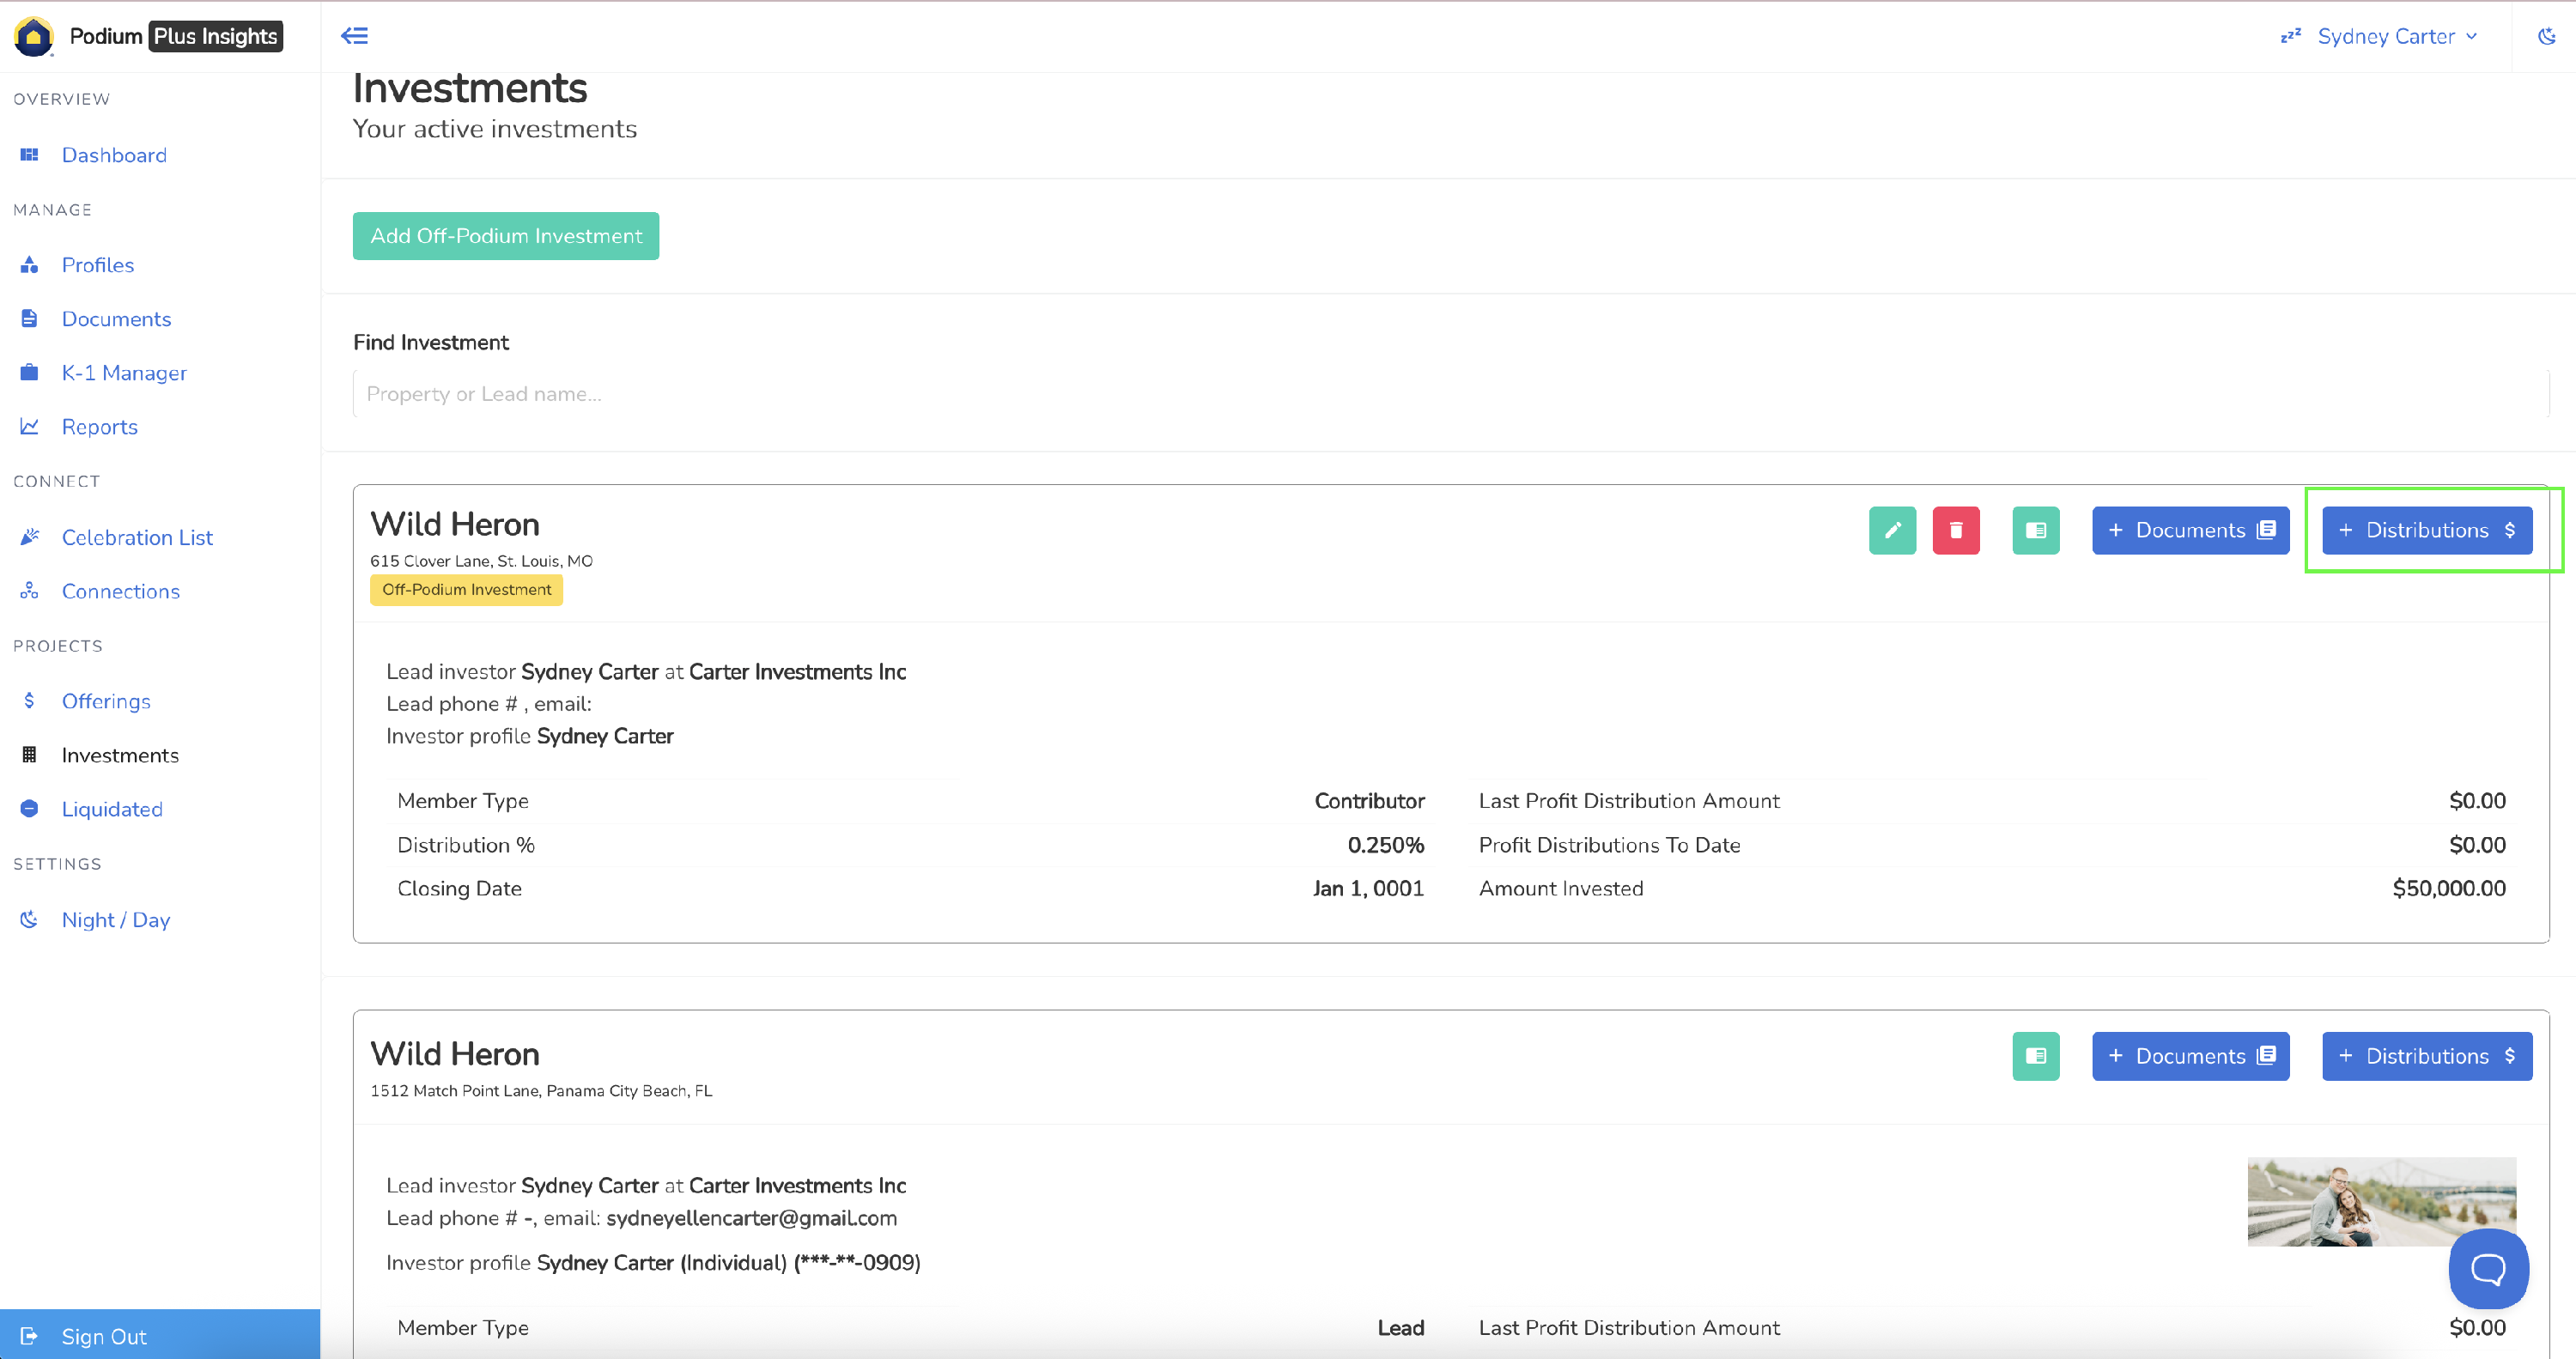This screenshot has height=1359, width=2576.
Task: Toggle Night / Day in sidebar settings
Action: tap(115, 919)
